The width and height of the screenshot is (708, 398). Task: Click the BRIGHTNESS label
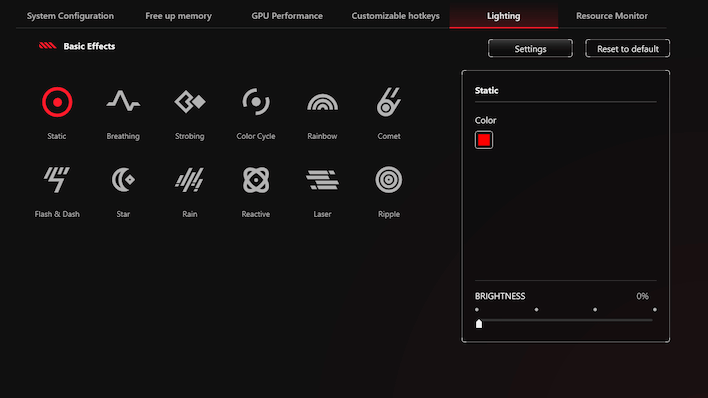pyautogui.click(x=500, y=296)
